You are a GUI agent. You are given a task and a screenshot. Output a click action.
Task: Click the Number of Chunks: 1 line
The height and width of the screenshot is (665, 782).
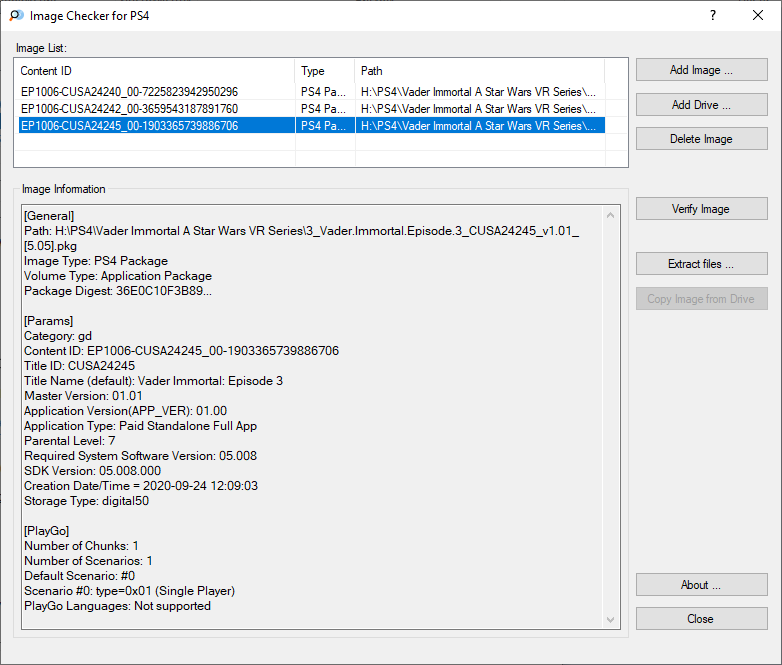pos(81,545)
